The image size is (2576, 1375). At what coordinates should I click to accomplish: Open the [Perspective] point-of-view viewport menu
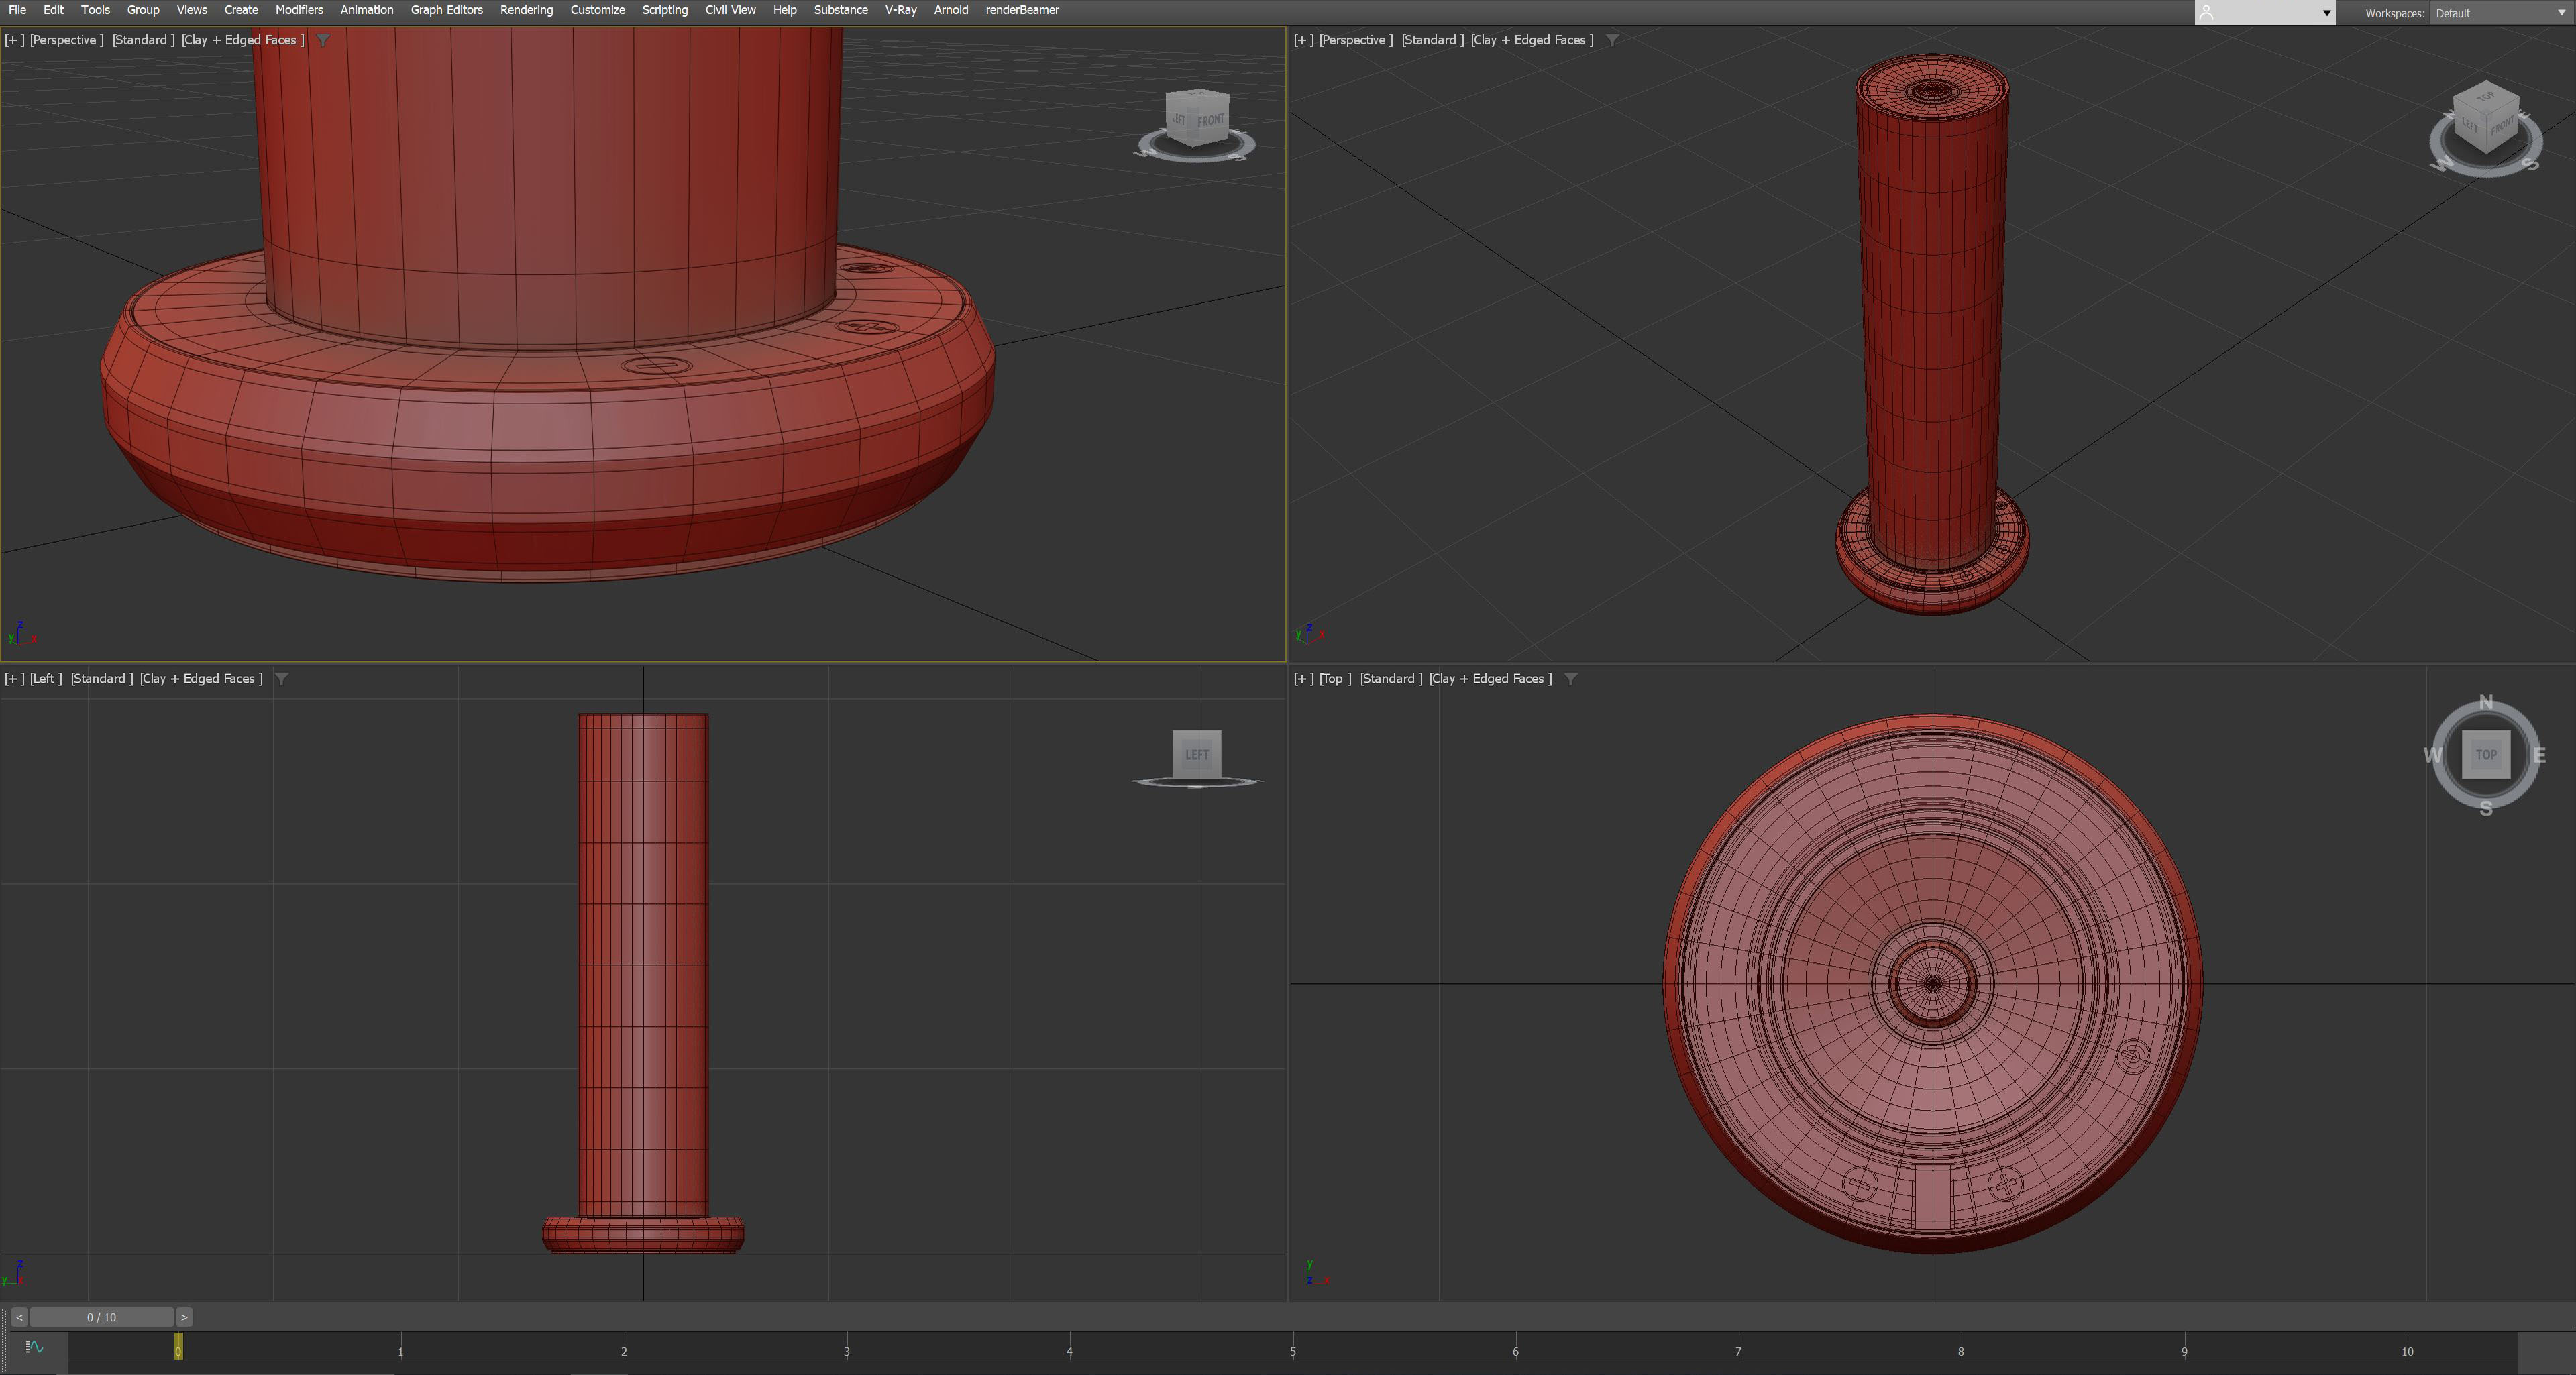66,40
